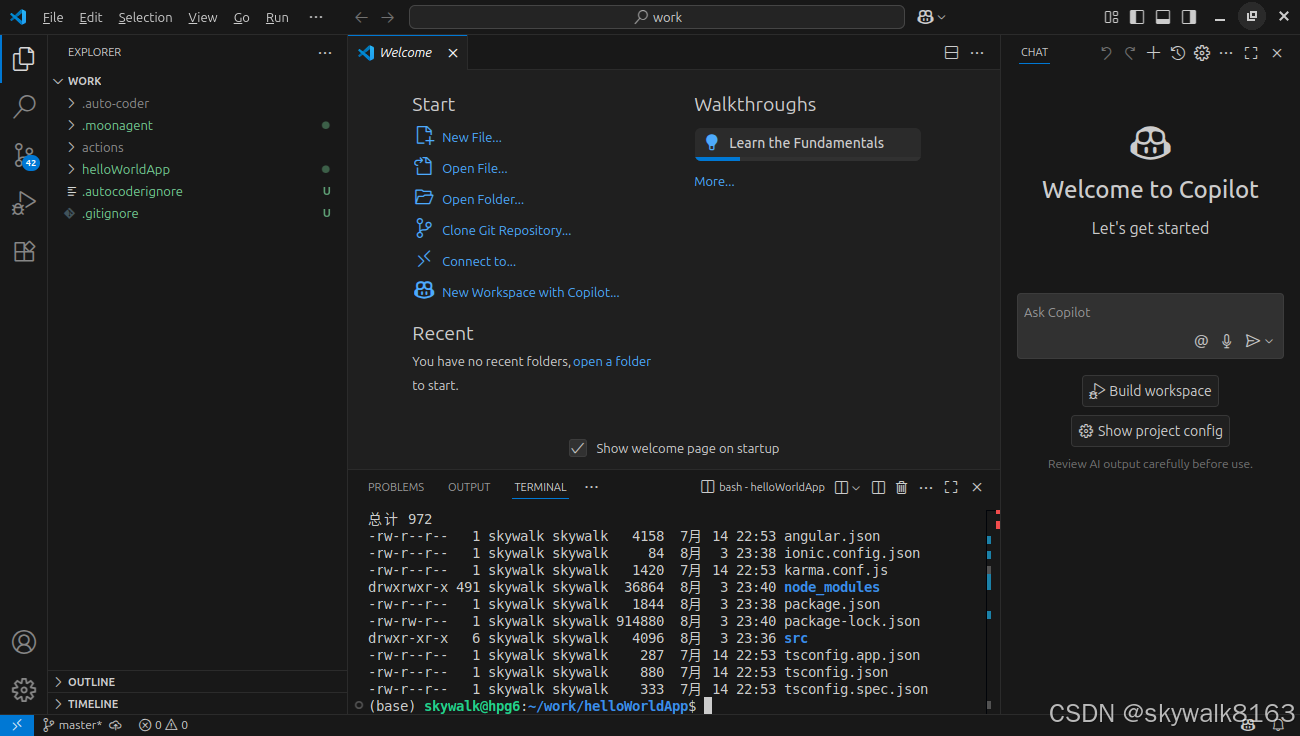Open the Edit menu
This screenshot has height=736, width=1300.
click(x=90, y=17)
